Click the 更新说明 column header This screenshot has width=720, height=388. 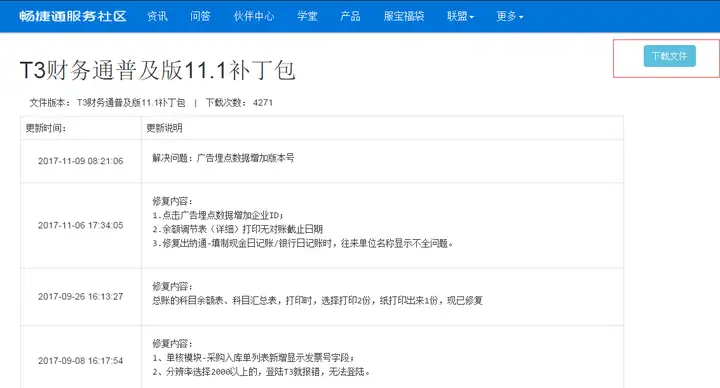point(164,128)
